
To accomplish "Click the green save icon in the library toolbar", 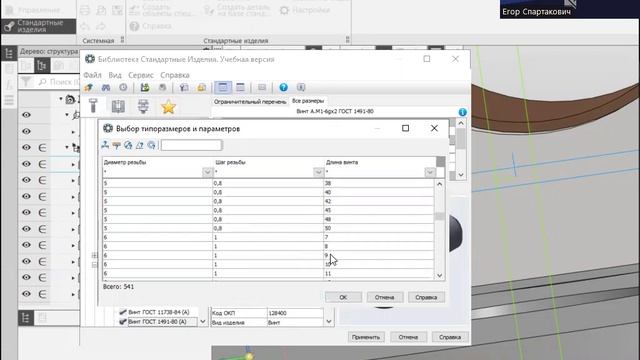I will (x=145, y=87).
